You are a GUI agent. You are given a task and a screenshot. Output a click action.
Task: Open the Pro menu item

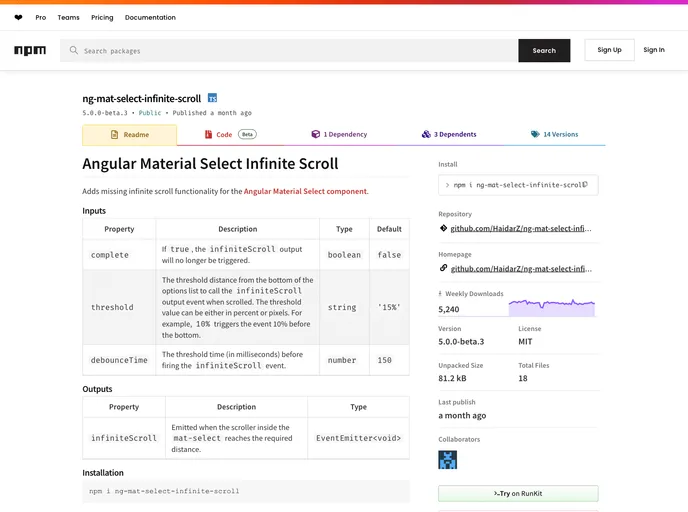[41, 18]
